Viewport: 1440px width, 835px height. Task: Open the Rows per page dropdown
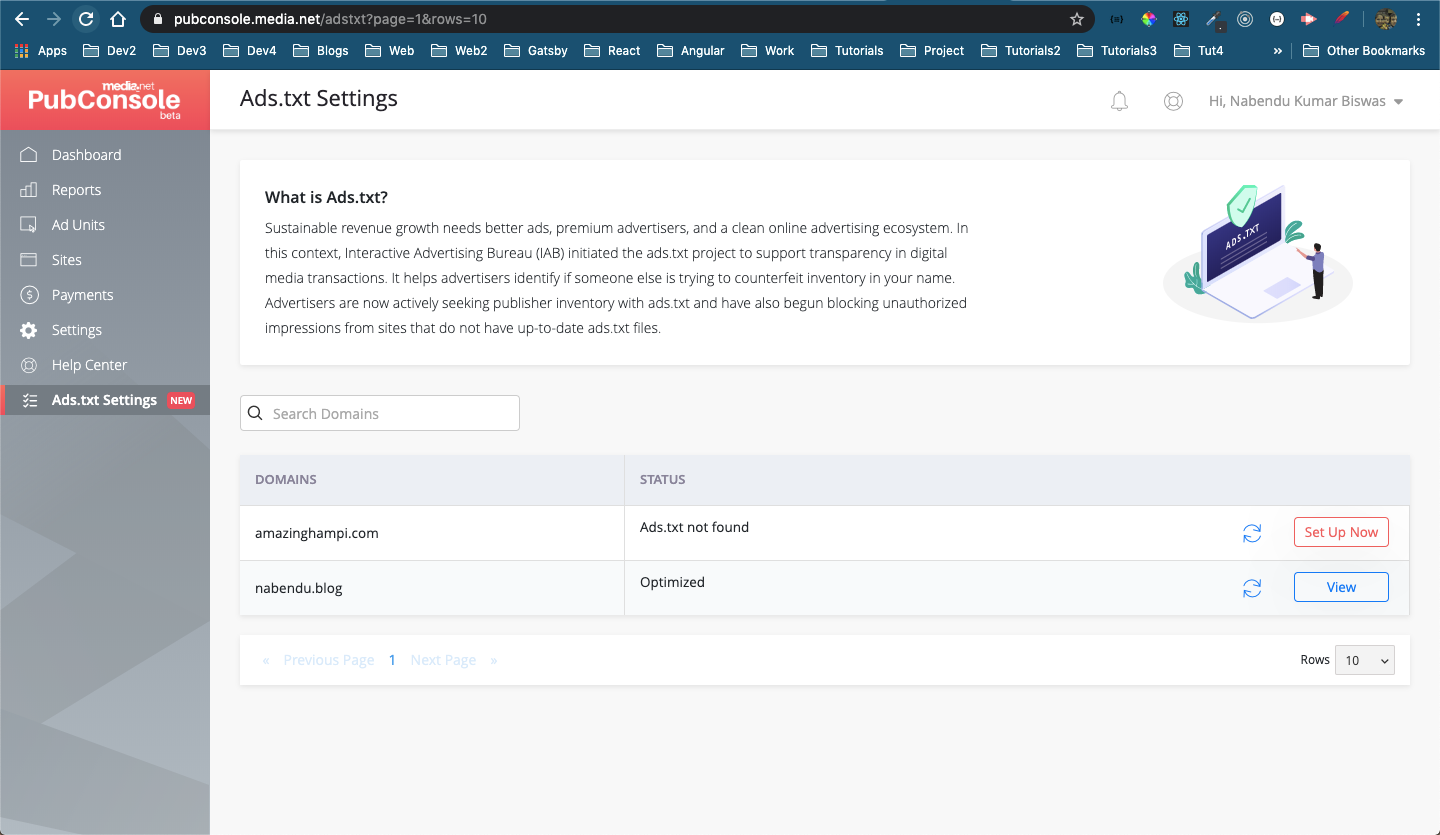pyautogui.click(x=1364, y=660)
